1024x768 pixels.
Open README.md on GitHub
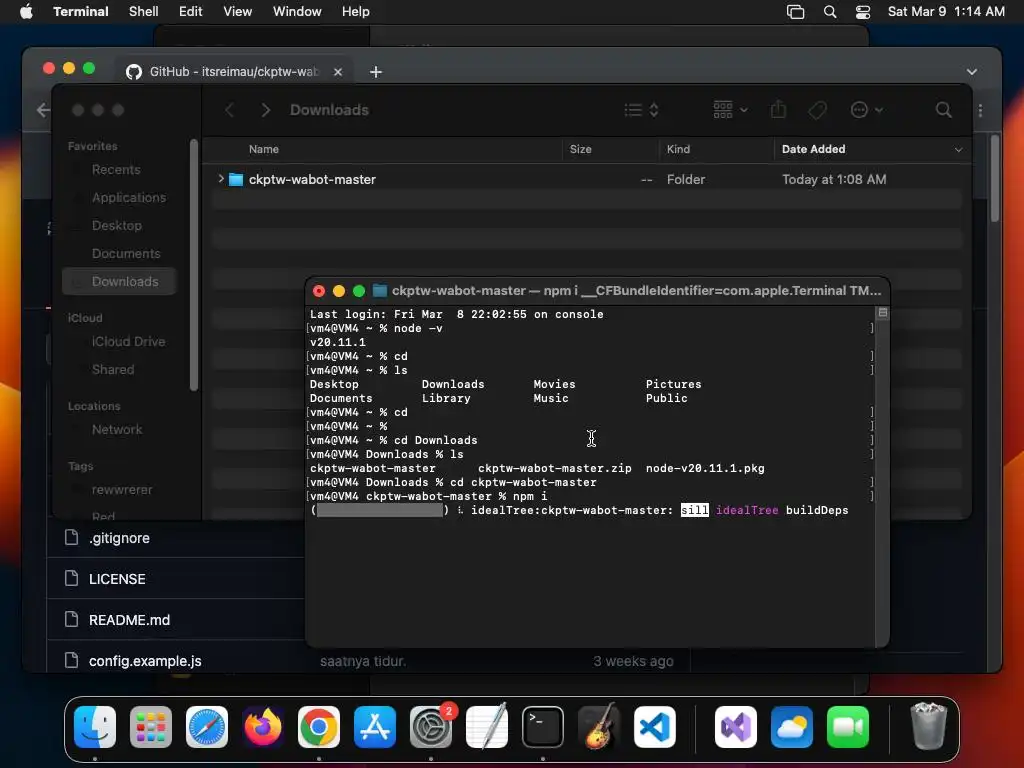(129, 620)
